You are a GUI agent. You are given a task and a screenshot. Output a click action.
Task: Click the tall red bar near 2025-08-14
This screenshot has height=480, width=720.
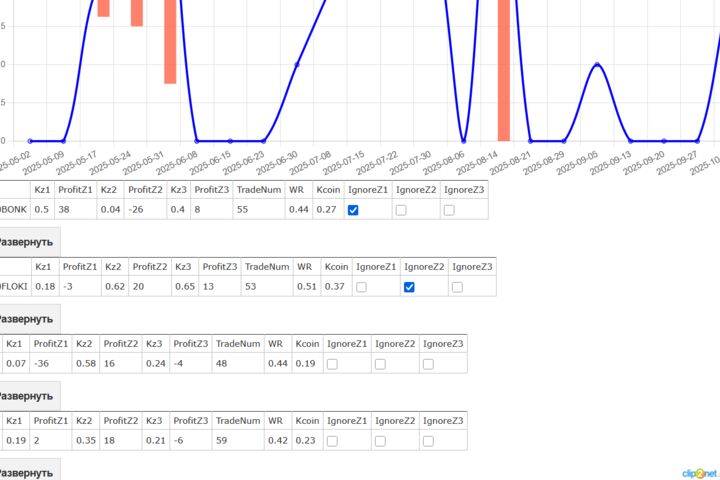504,70
